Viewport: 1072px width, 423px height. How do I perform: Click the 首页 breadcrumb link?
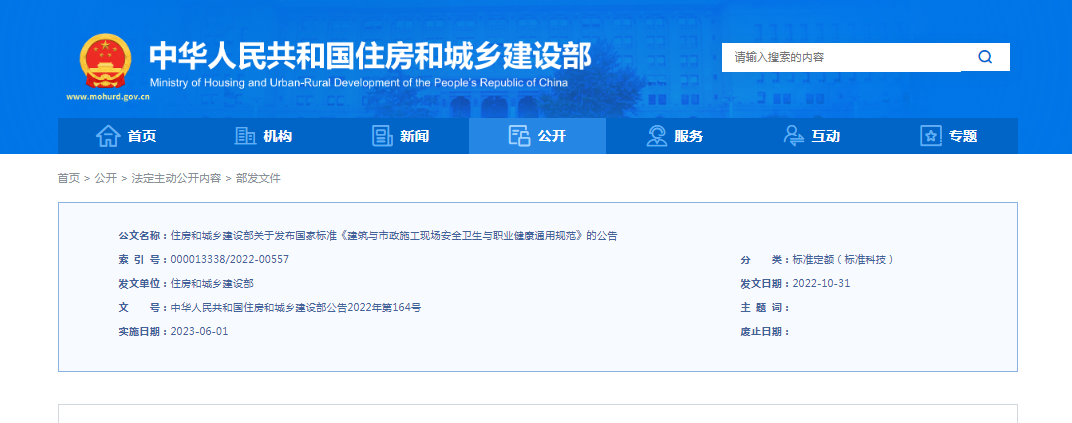68,178
